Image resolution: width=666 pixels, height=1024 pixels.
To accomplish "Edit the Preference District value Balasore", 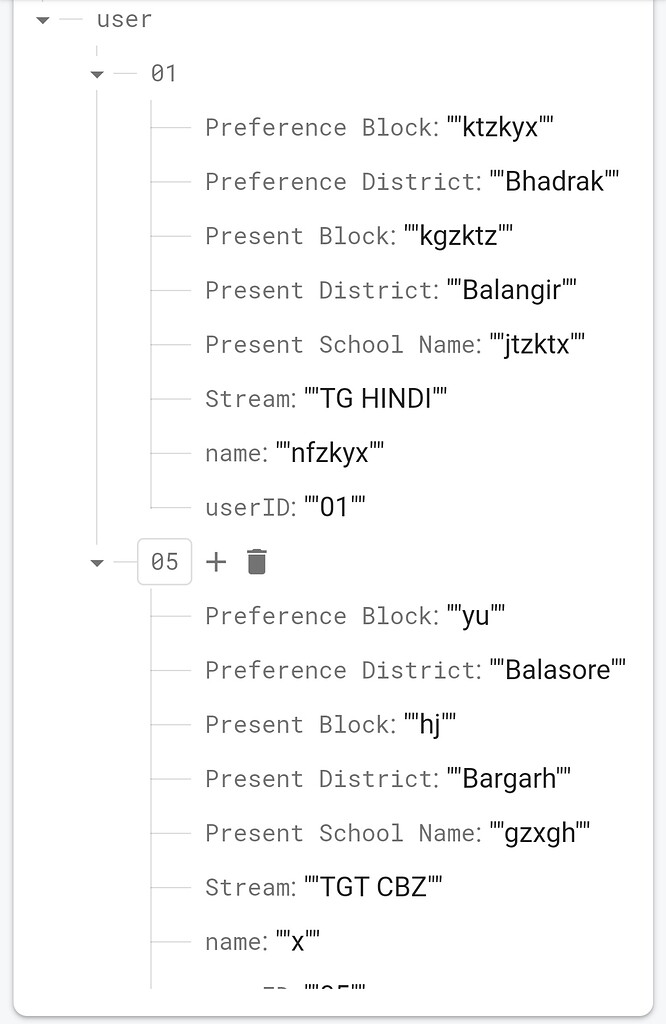I will [559, 670].
